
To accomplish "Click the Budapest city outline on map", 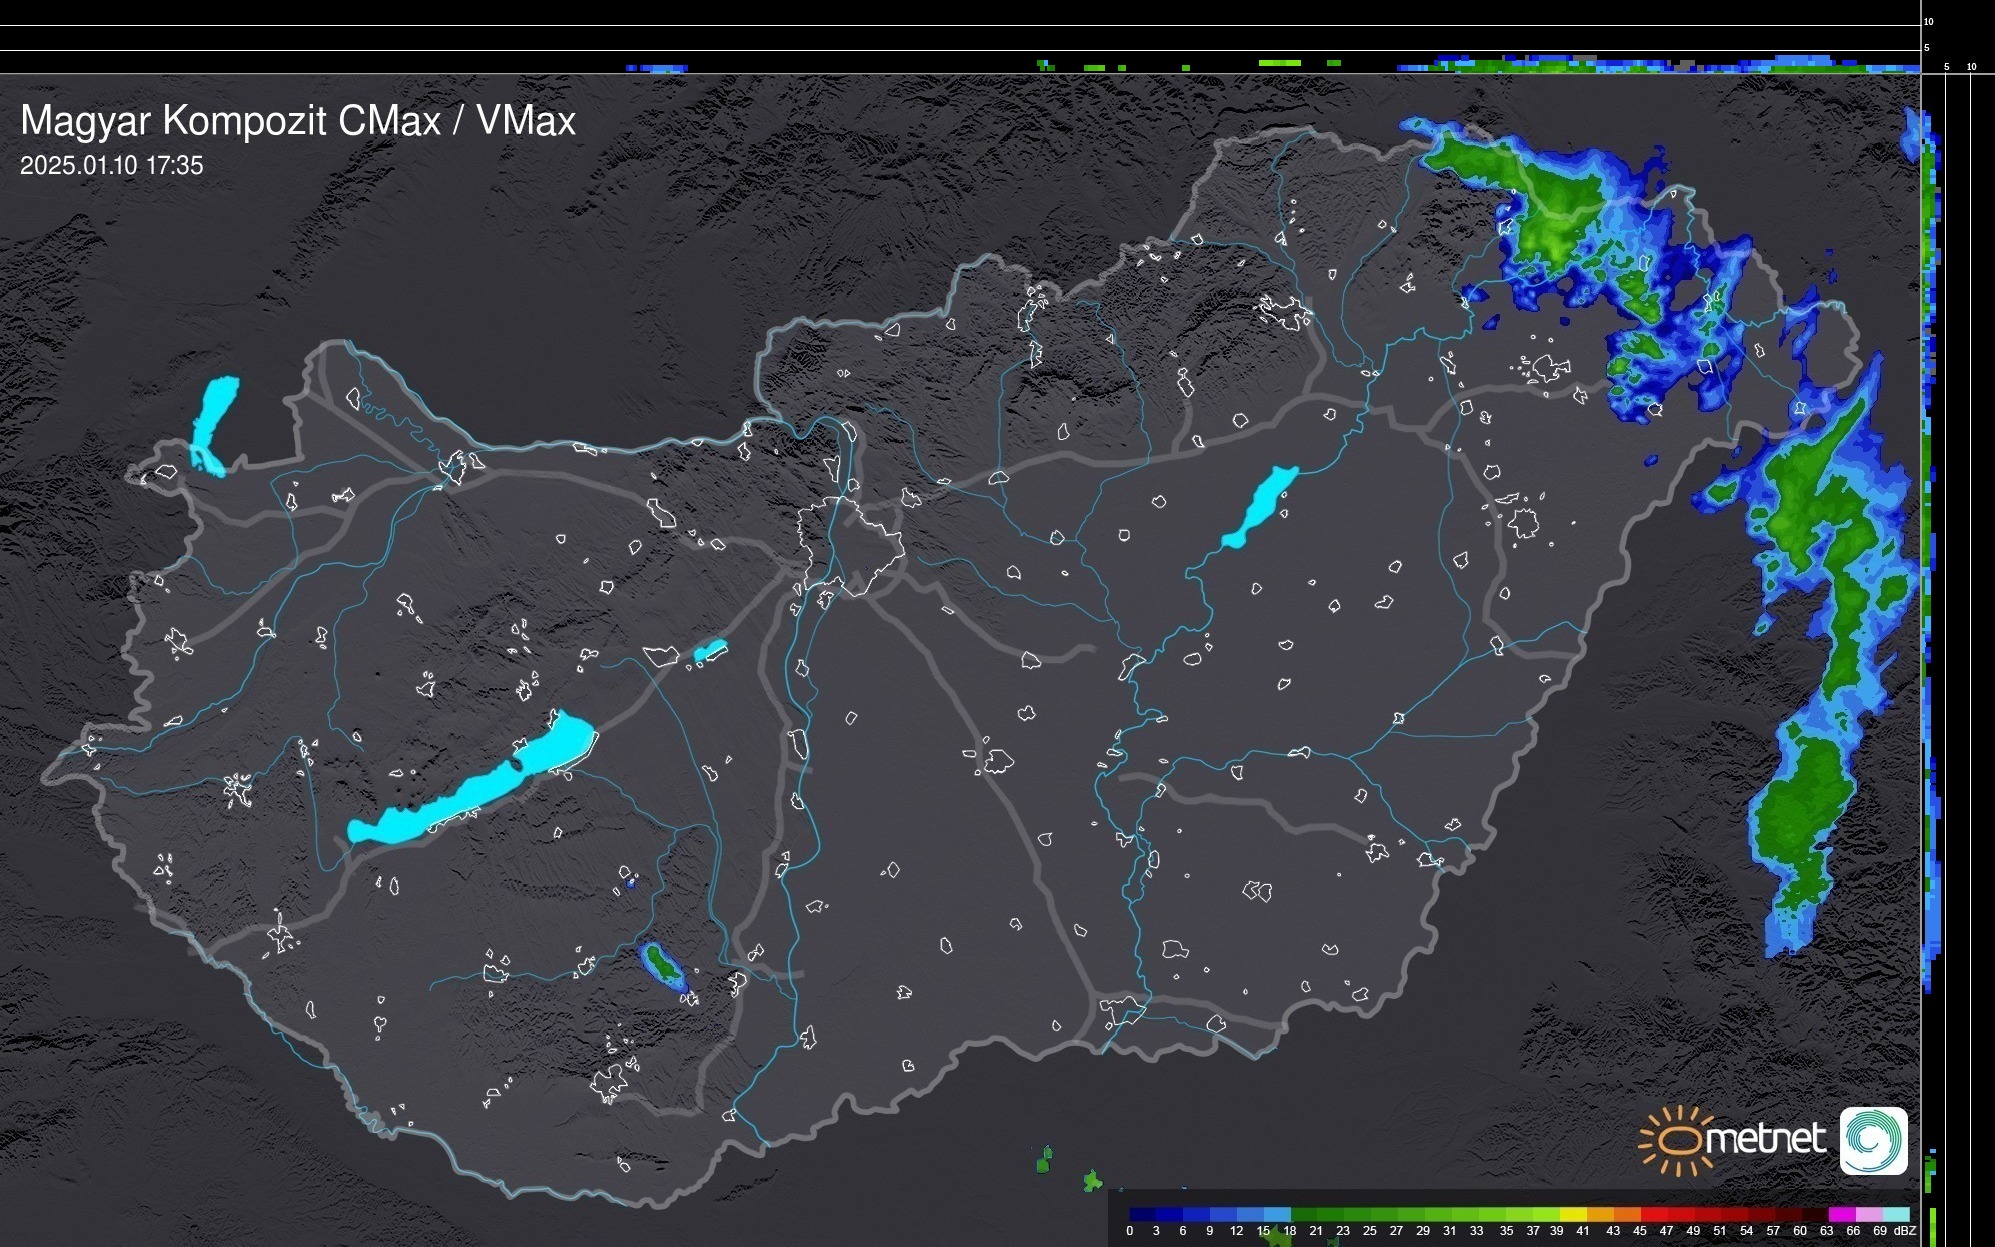I will coord(850,545).
